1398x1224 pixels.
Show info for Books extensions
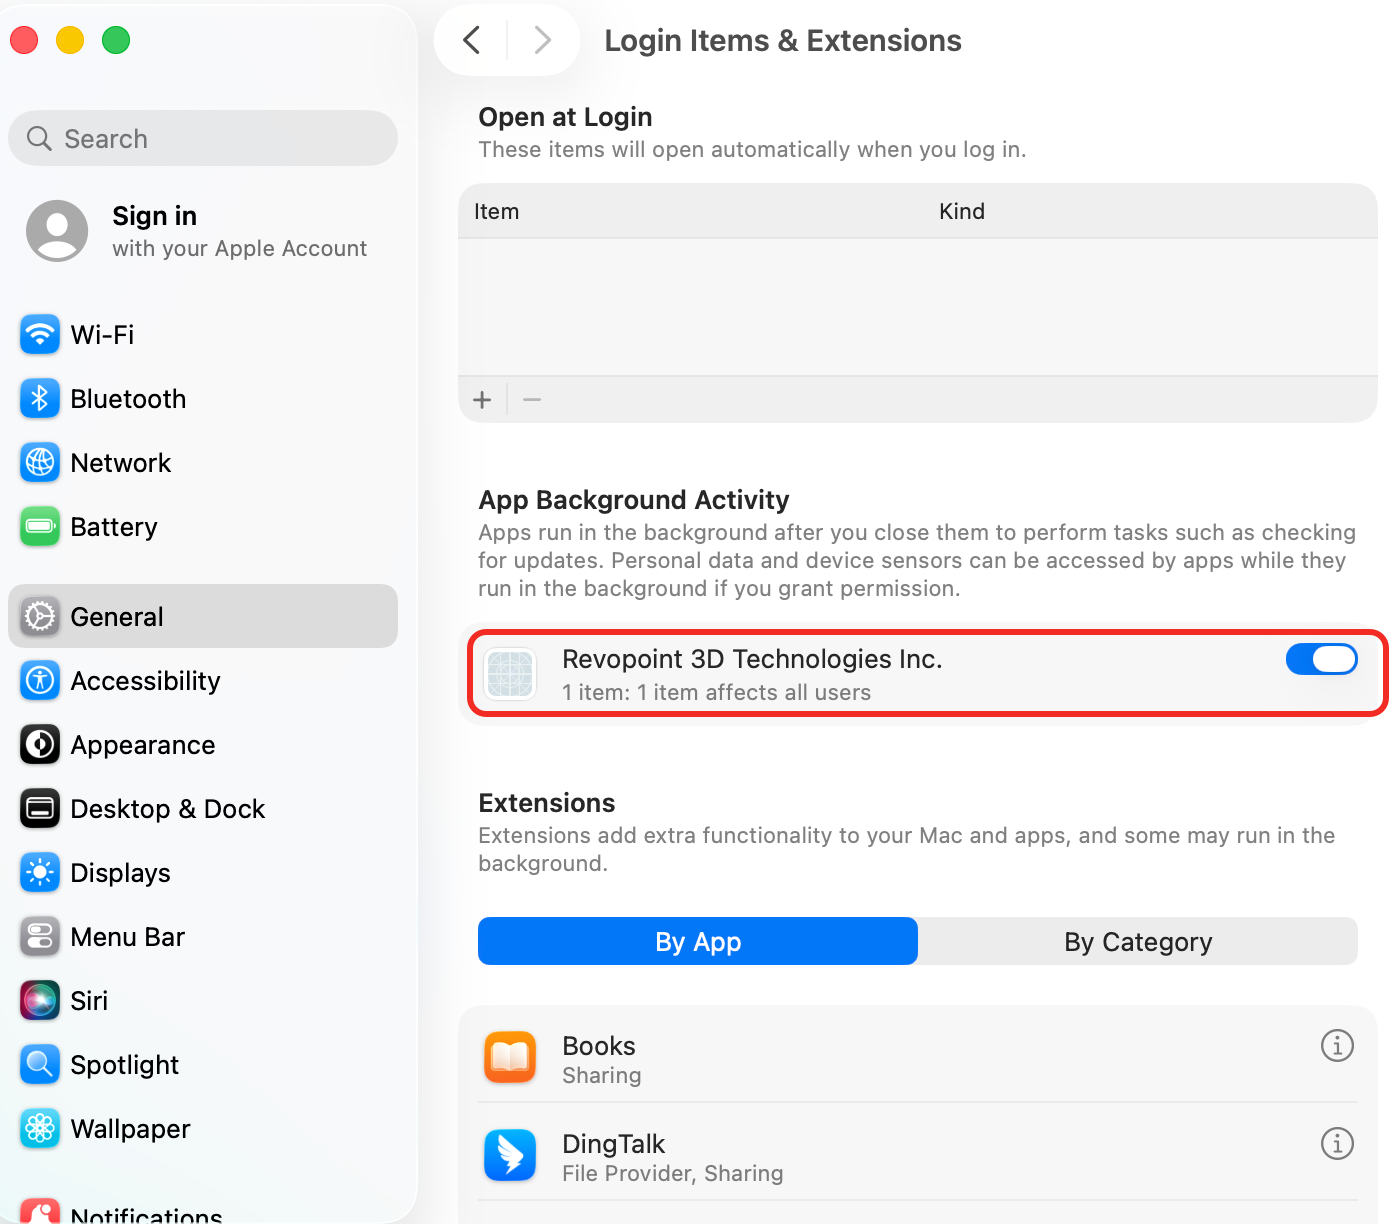click(x=1337, y=1045)
